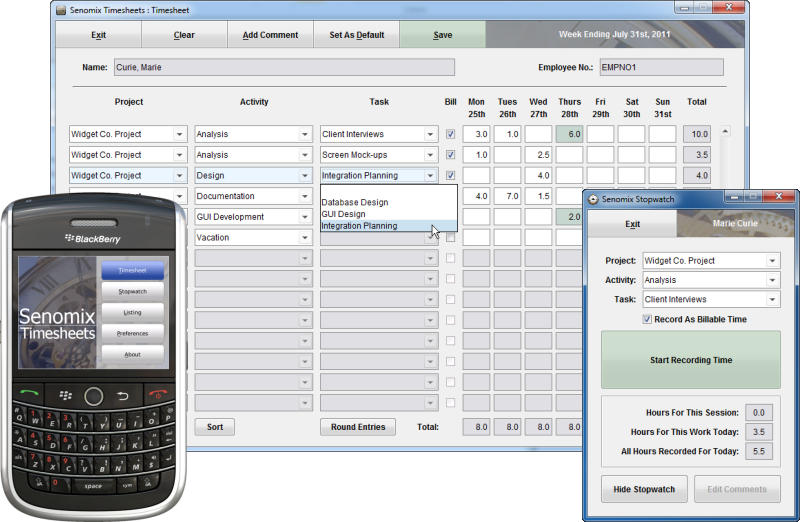Image resolution: width=800 pixels, height=522 pixels.
Task: Open Preferences on BlackBerry menu
Action: (x=133, y=333)
